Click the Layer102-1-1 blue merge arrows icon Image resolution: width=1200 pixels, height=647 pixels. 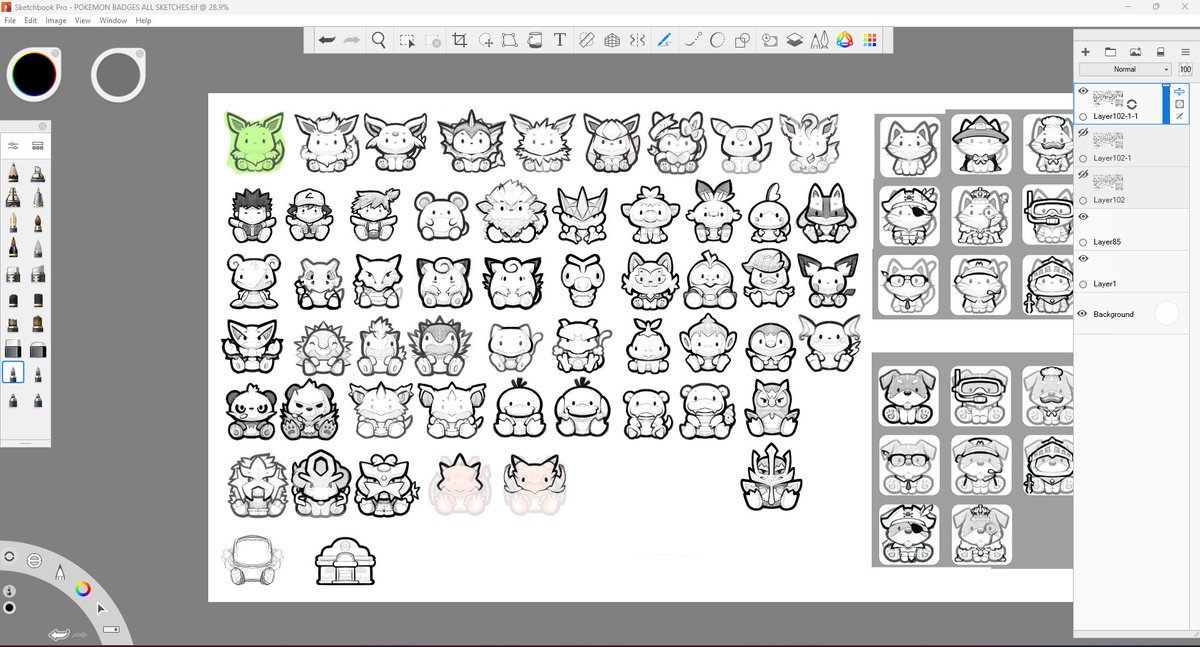[x=1180, y=91]
